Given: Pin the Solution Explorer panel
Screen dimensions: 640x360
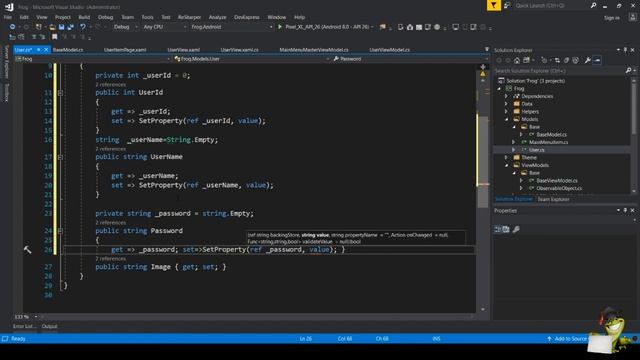Looking at the screenshot, I should [625, 50].
